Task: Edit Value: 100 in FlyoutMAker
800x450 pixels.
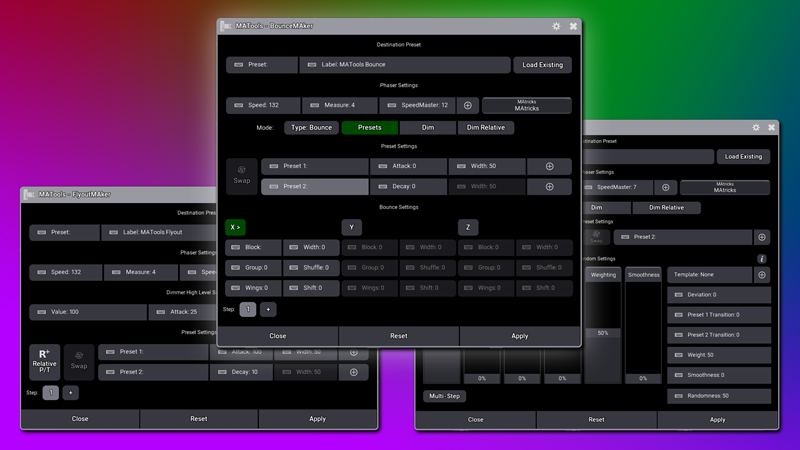Action: tap(88, 312)
